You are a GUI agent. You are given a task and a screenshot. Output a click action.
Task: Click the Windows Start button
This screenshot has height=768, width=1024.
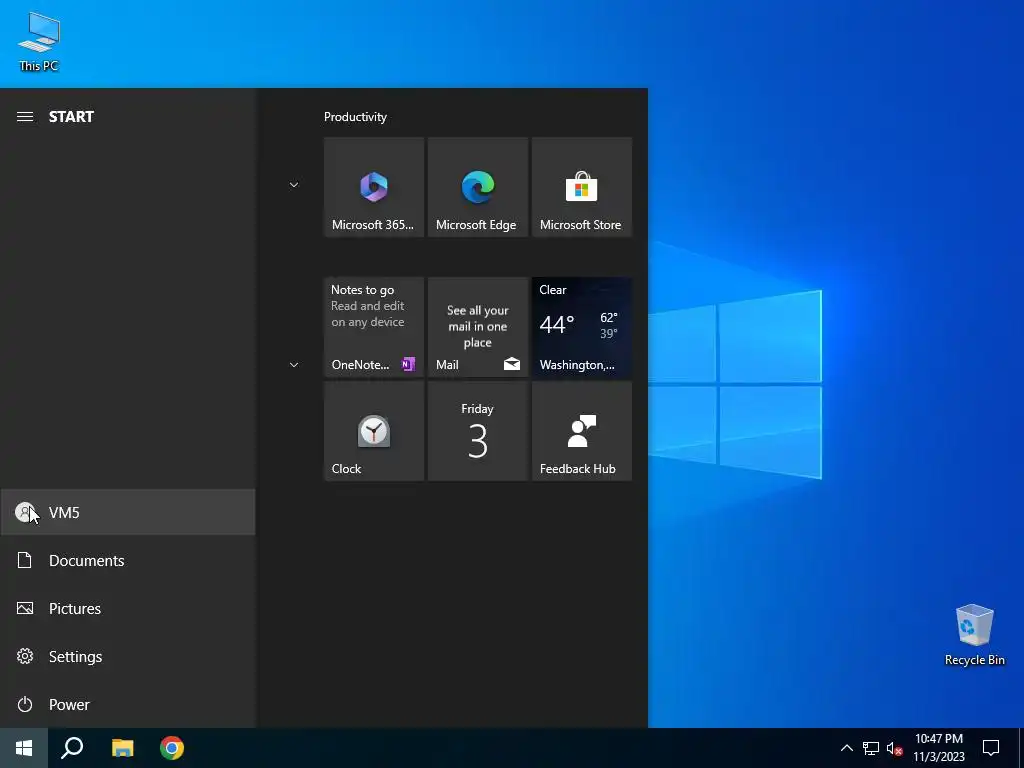pos(24,748)
